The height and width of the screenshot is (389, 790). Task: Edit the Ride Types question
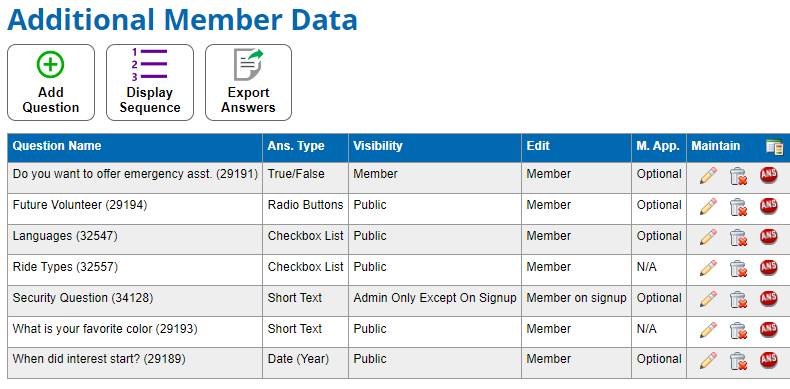click(708, 268)
